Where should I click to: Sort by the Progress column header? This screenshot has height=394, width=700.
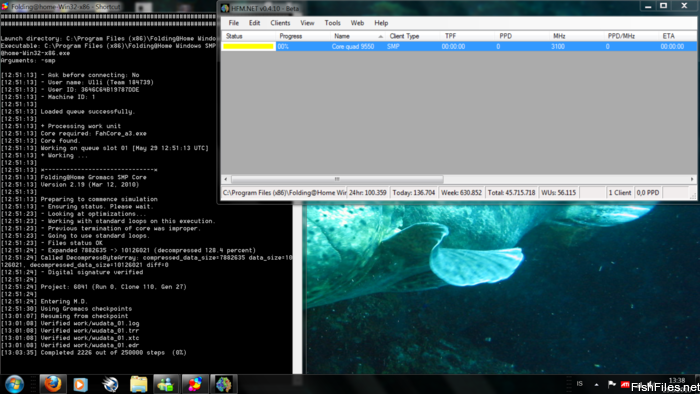tap(303, 36)
